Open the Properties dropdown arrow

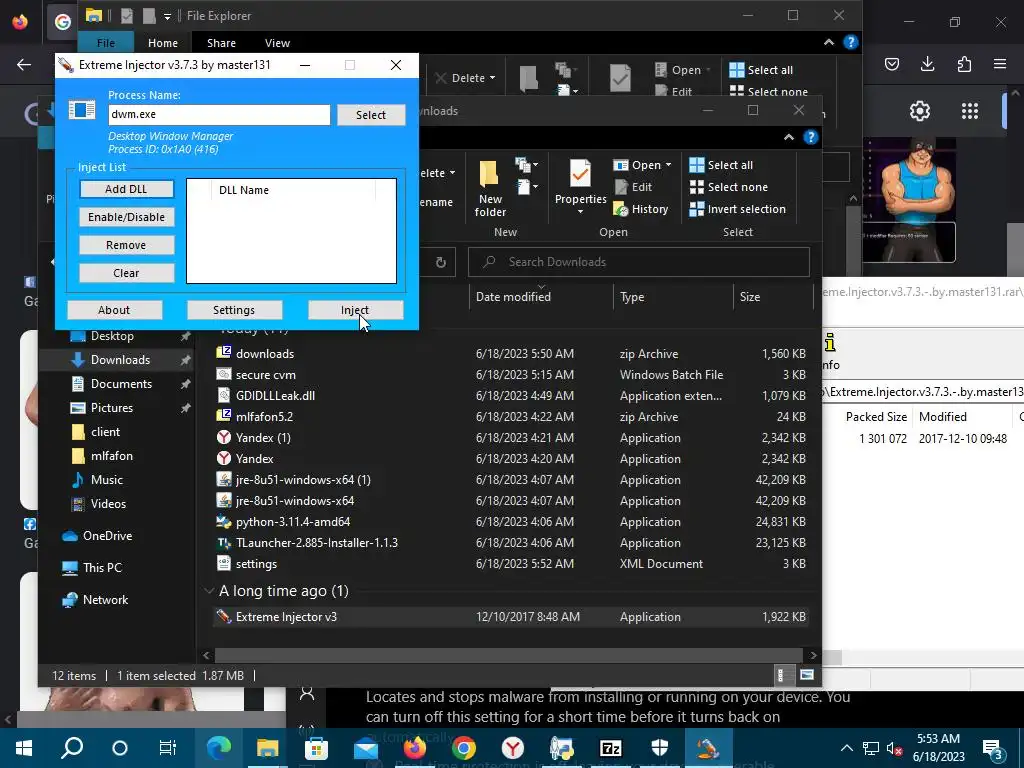(580, 212)
